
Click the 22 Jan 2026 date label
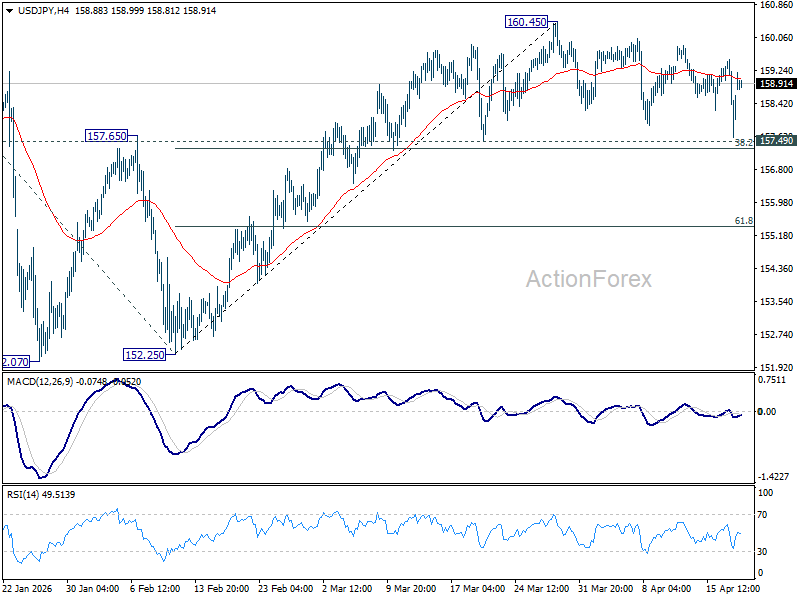(28, 590)
